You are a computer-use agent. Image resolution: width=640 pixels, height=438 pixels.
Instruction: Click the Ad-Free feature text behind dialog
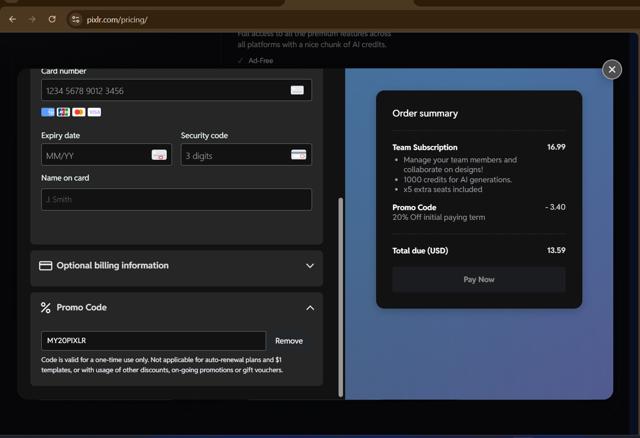[x=260, y=60]
